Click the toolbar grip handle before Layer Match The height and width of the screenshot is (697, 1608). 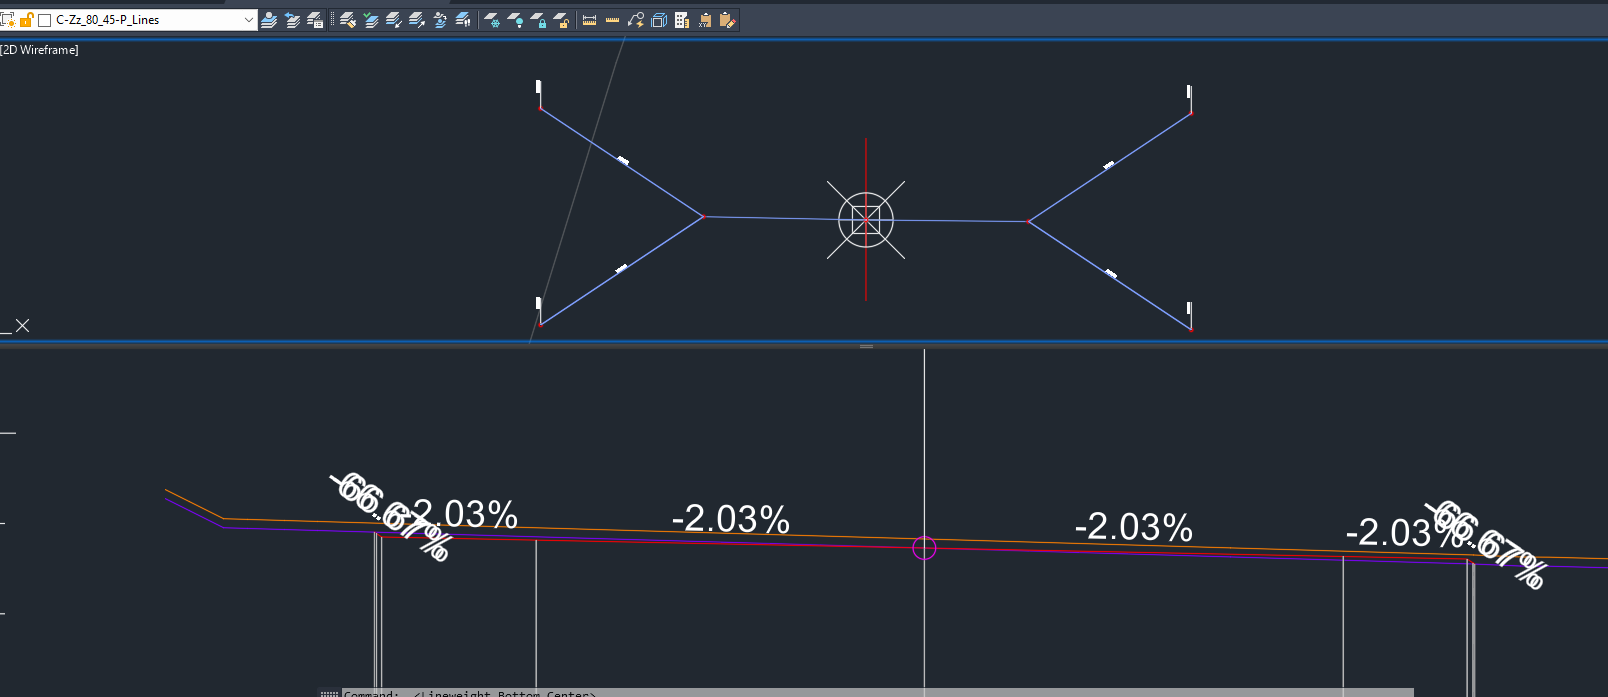point(333,20)
